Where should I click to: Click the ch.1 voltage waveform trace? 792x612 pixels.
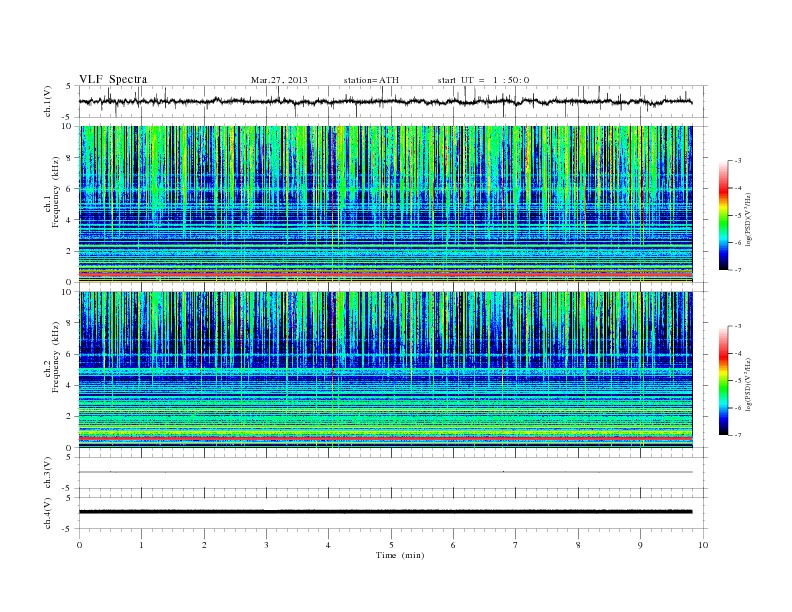[385, 101]
